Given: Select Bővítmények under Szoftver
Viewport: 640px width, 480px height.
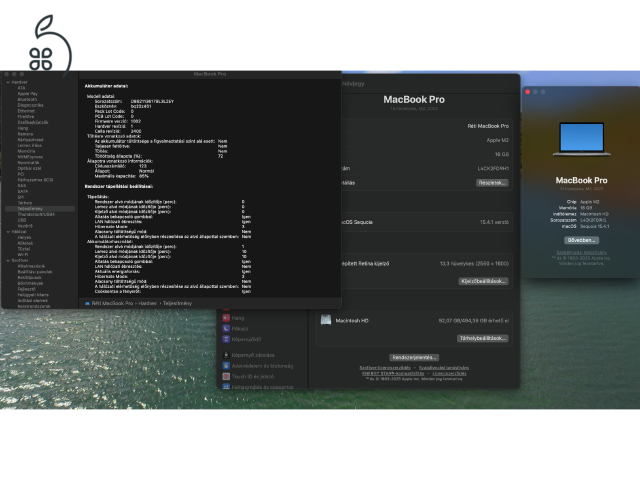Looking at the screenshot, I should pyautogui.click(x=30, y=283).
